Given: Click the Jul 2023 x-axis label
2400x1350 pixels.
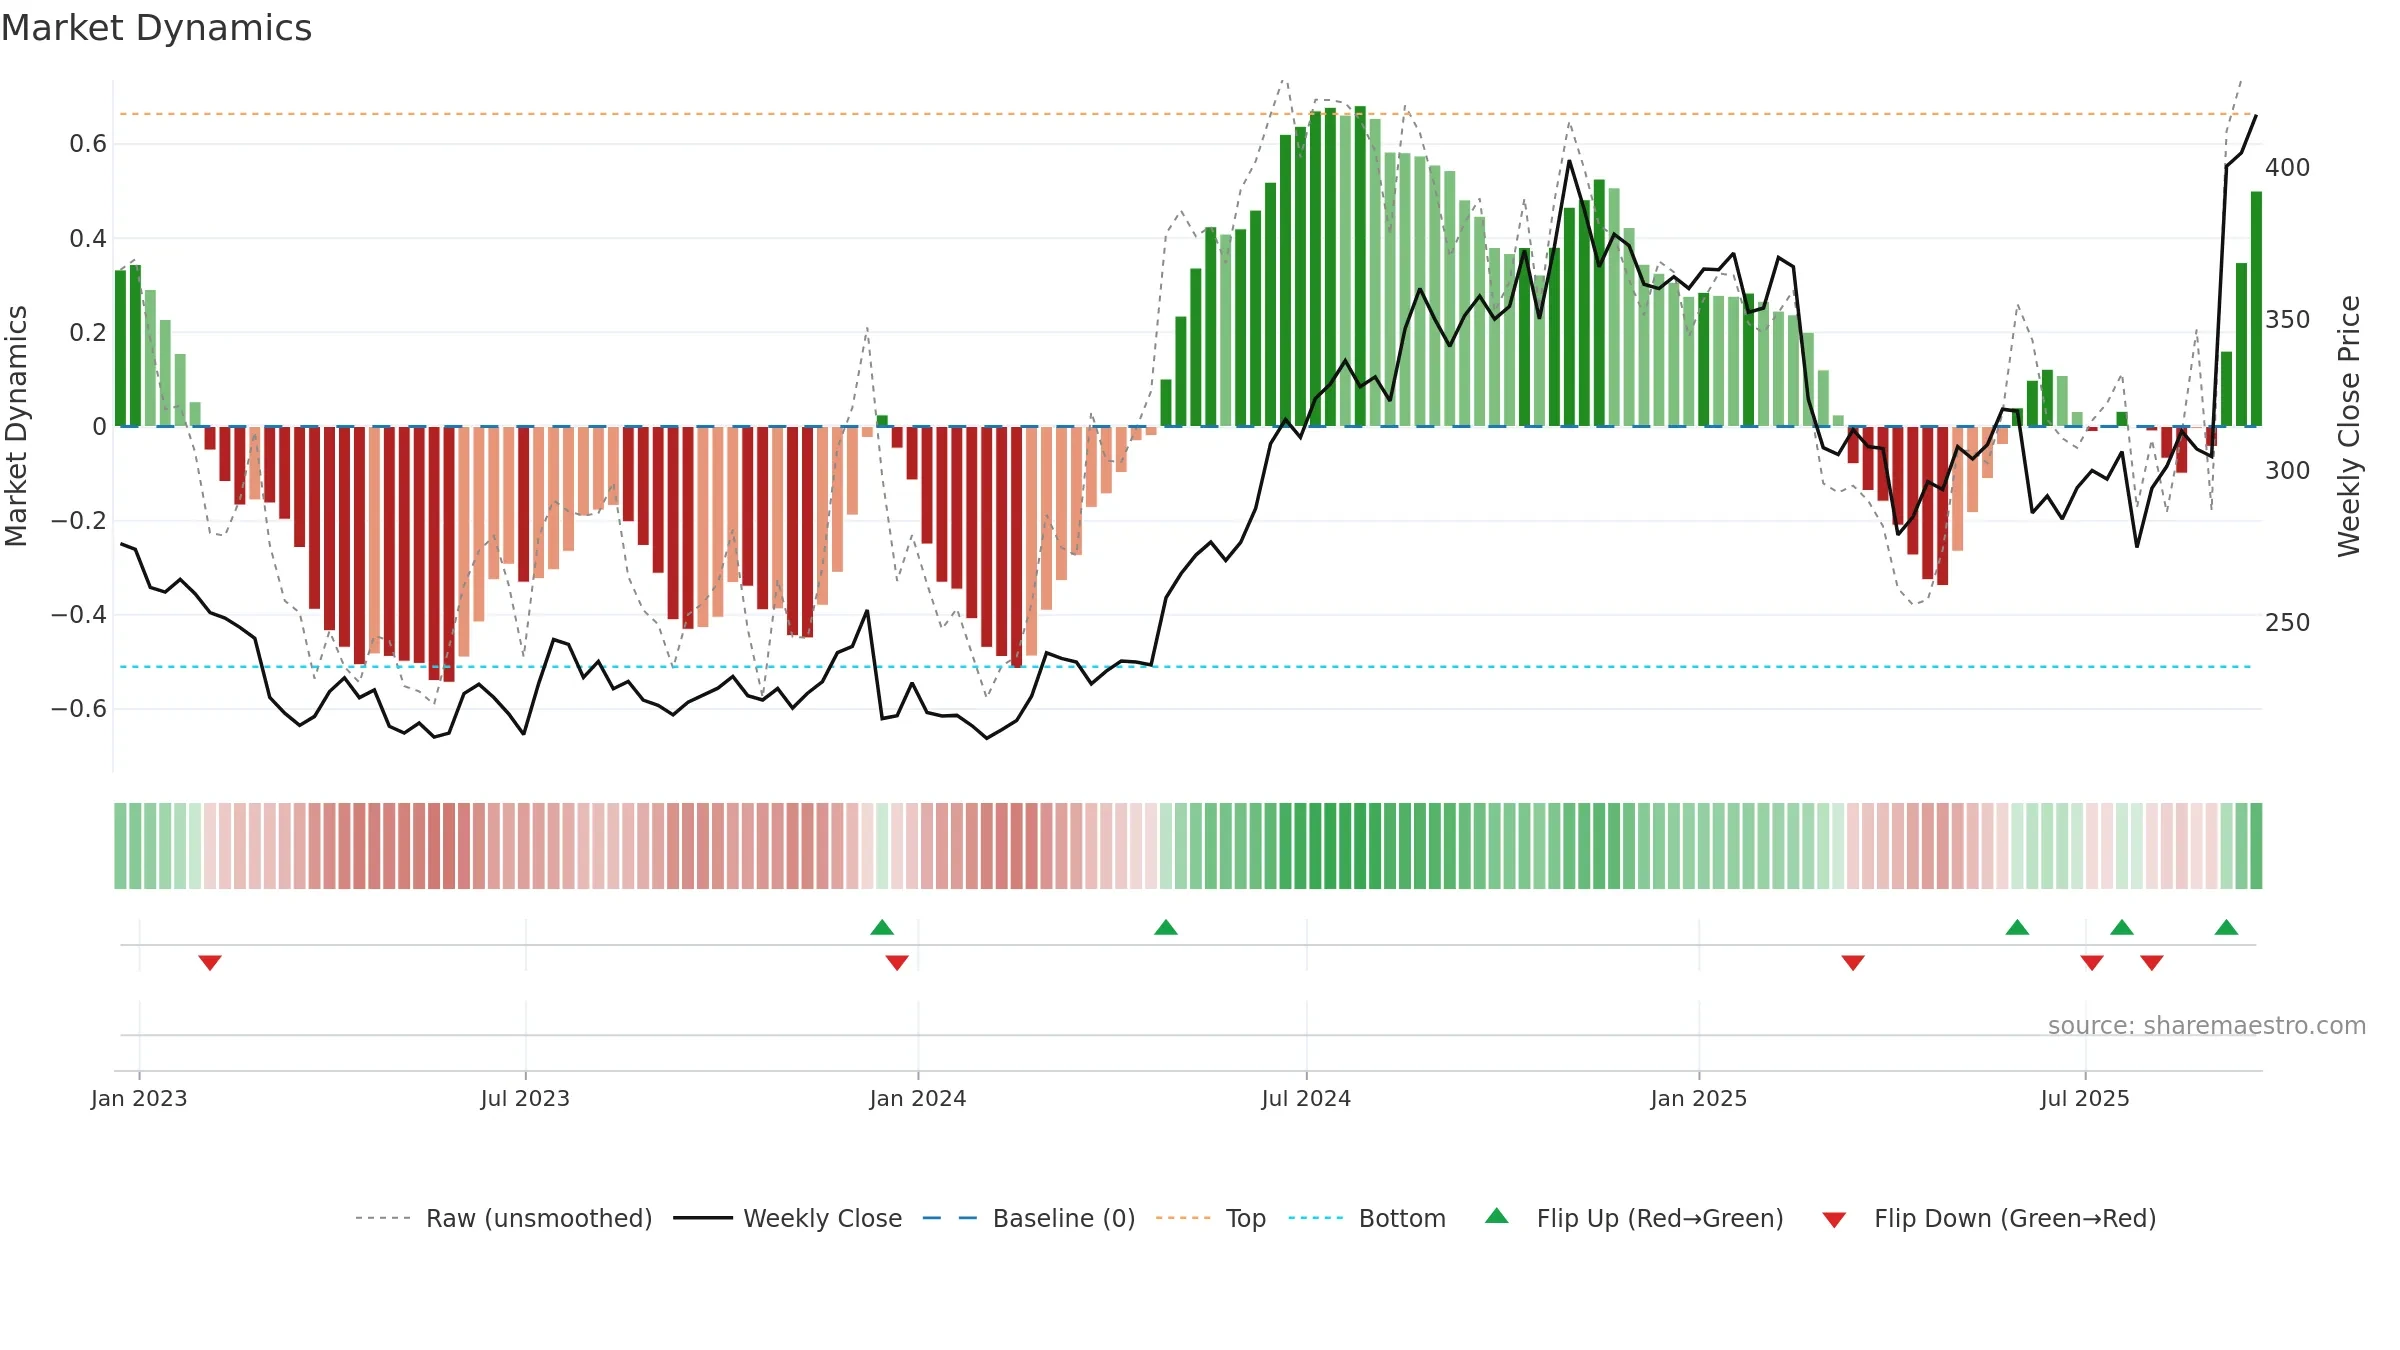Looking at the screenshot, I should coord(525,1098).
